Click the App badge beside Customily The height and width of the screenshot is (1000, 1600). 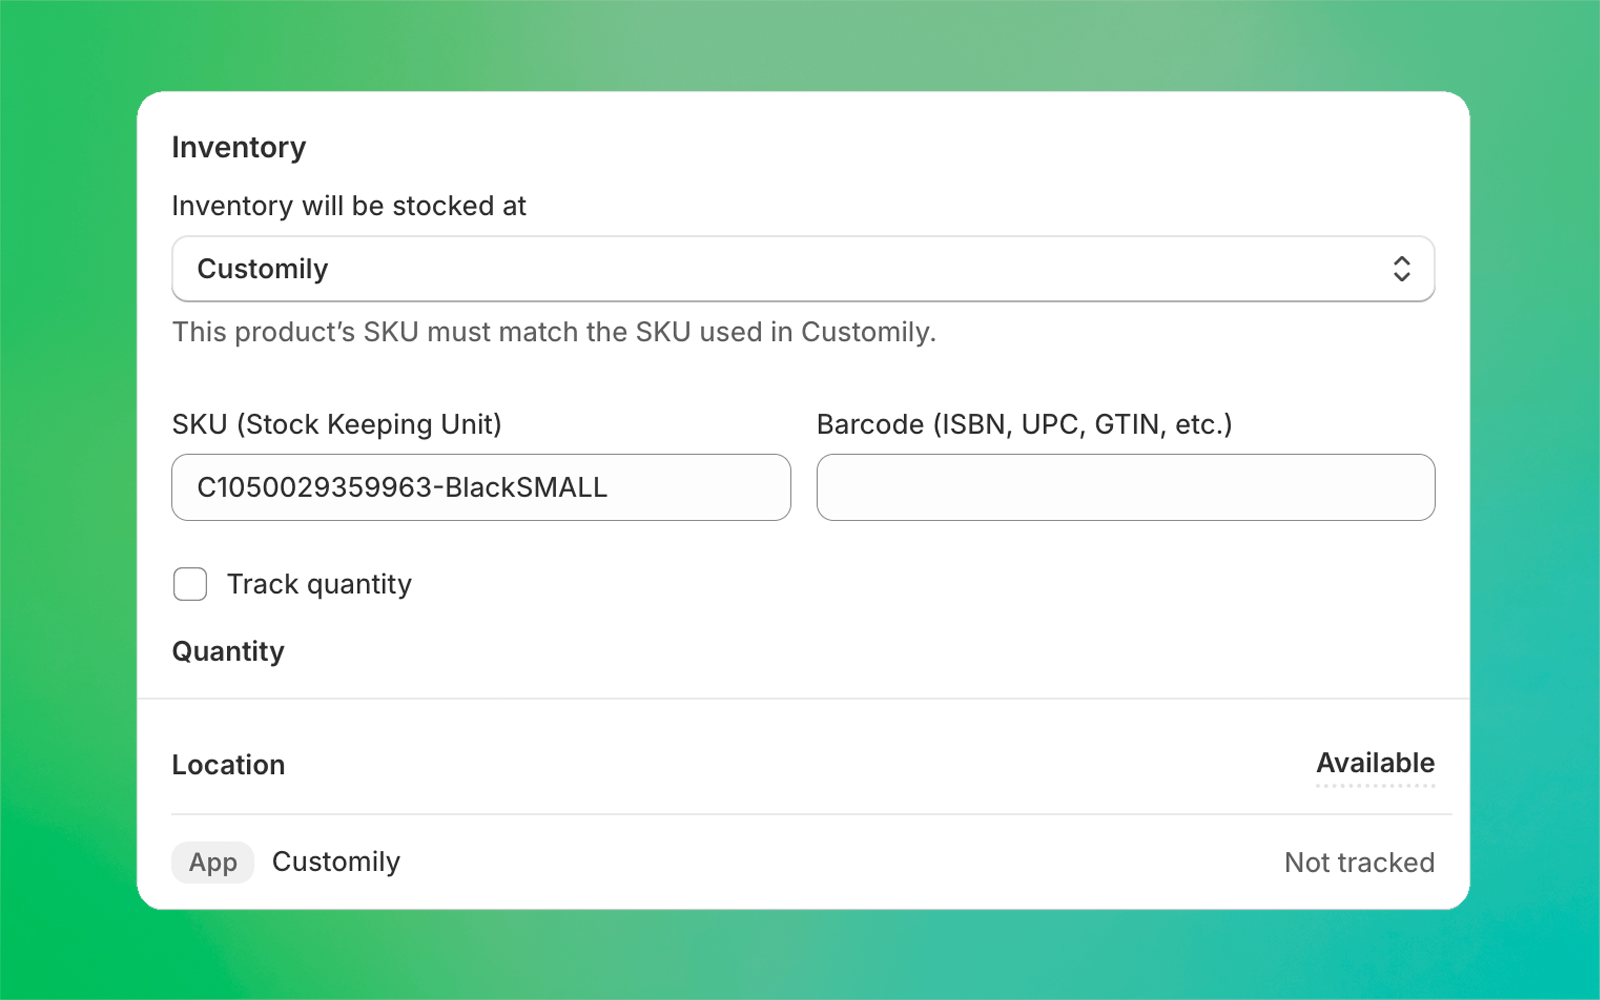(x=213, y=862)
